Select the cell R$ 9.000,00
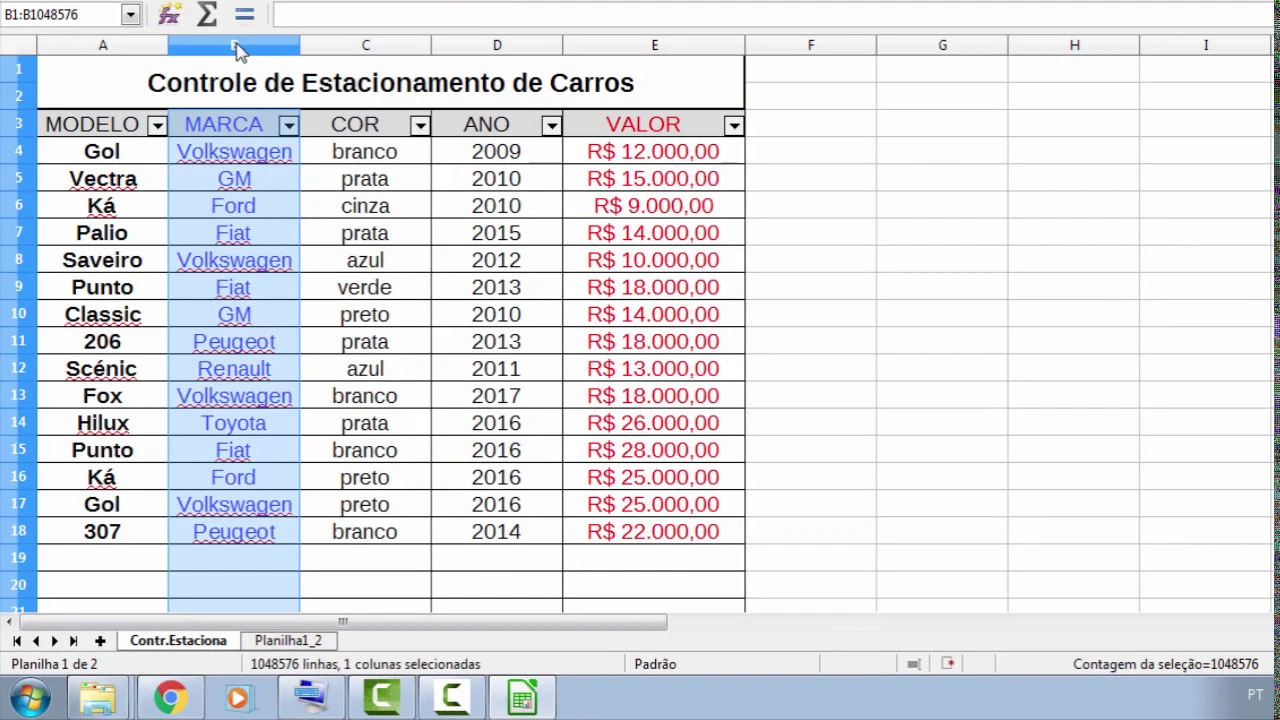The width and height of the screenshot is (1280, 720). [x=654, y=205]
